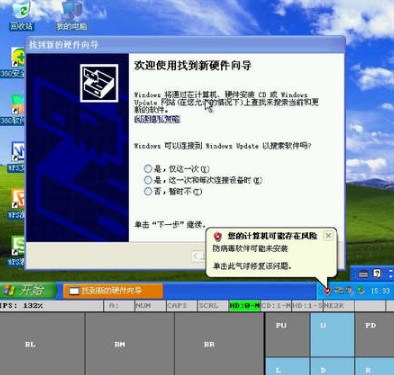Choose '否，暂时不' radio option
This screenshot has width=394, height=375.
tap(148, 191)
